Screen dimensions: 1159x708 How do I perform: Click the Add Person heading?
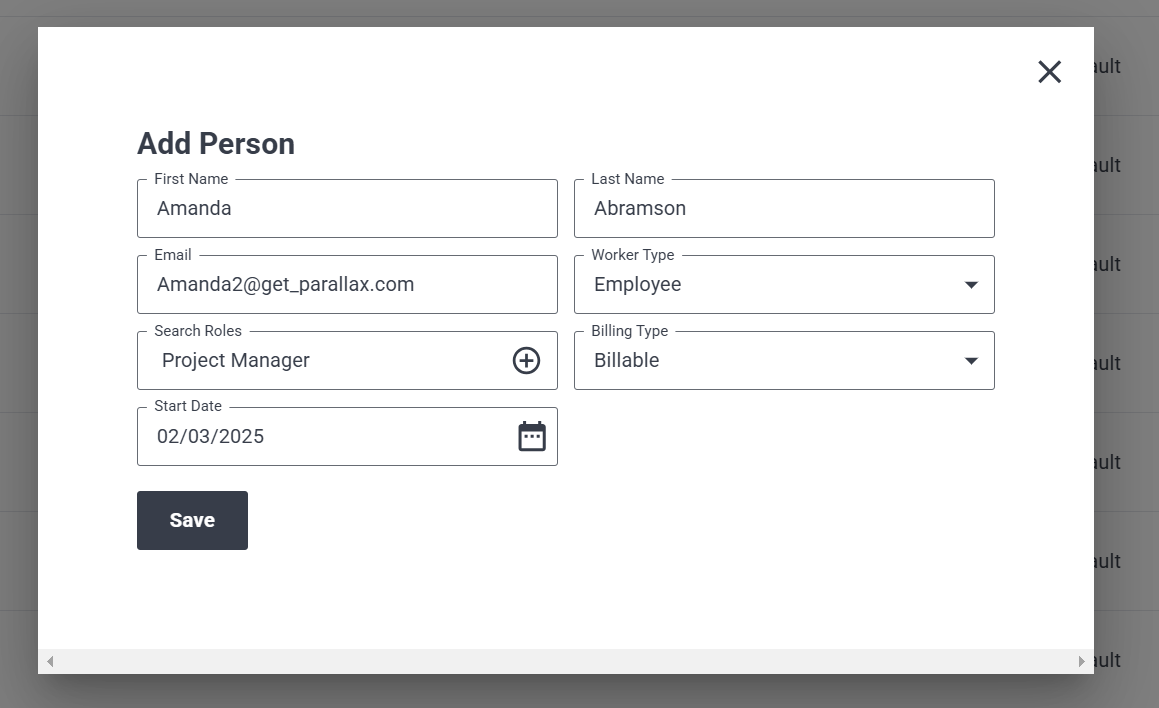point(216,144)
